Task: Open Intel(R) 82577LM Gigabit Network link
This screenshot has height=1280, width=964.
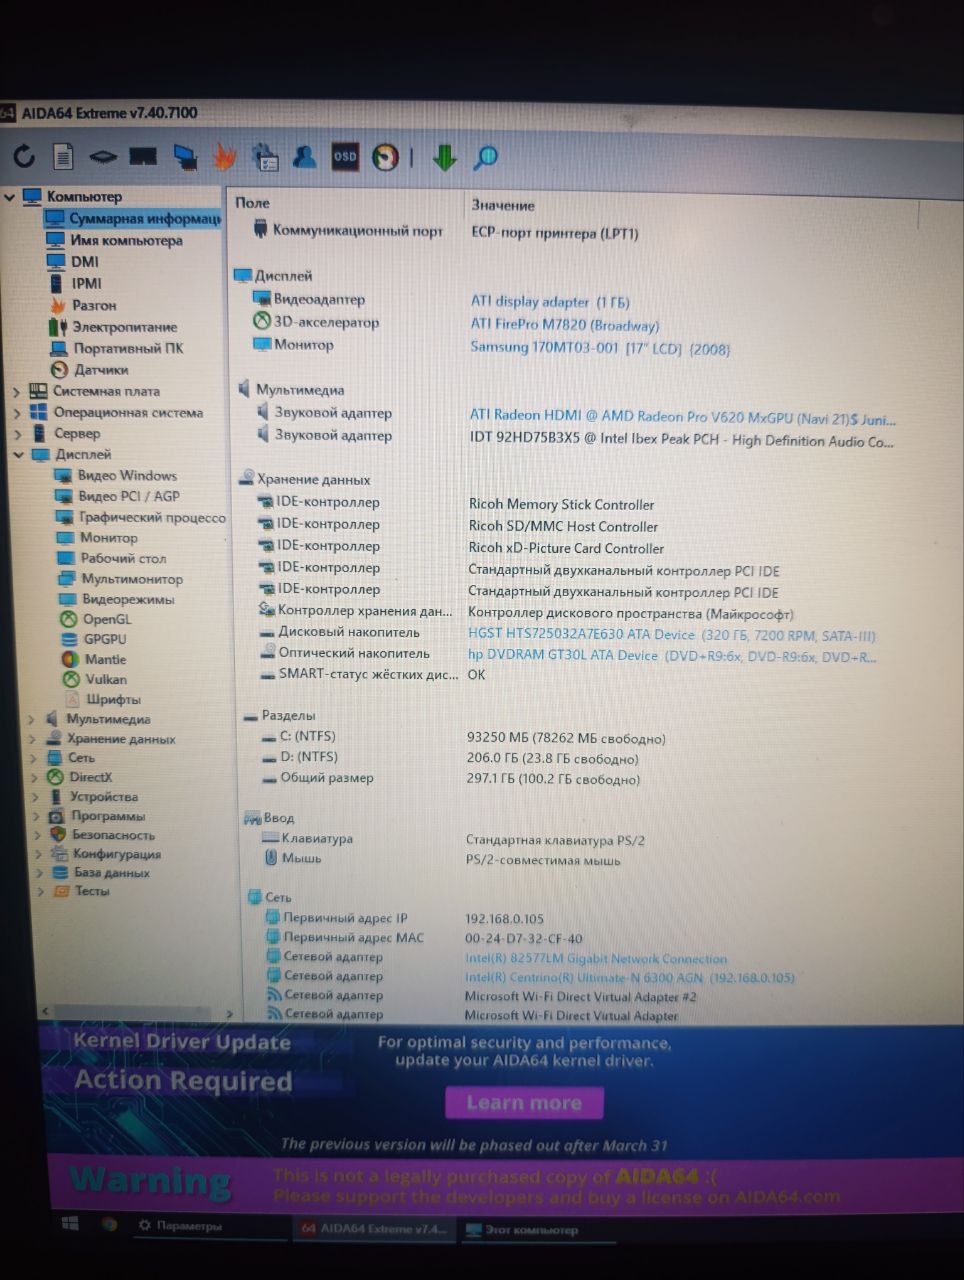Action: (x=596, y=958)
